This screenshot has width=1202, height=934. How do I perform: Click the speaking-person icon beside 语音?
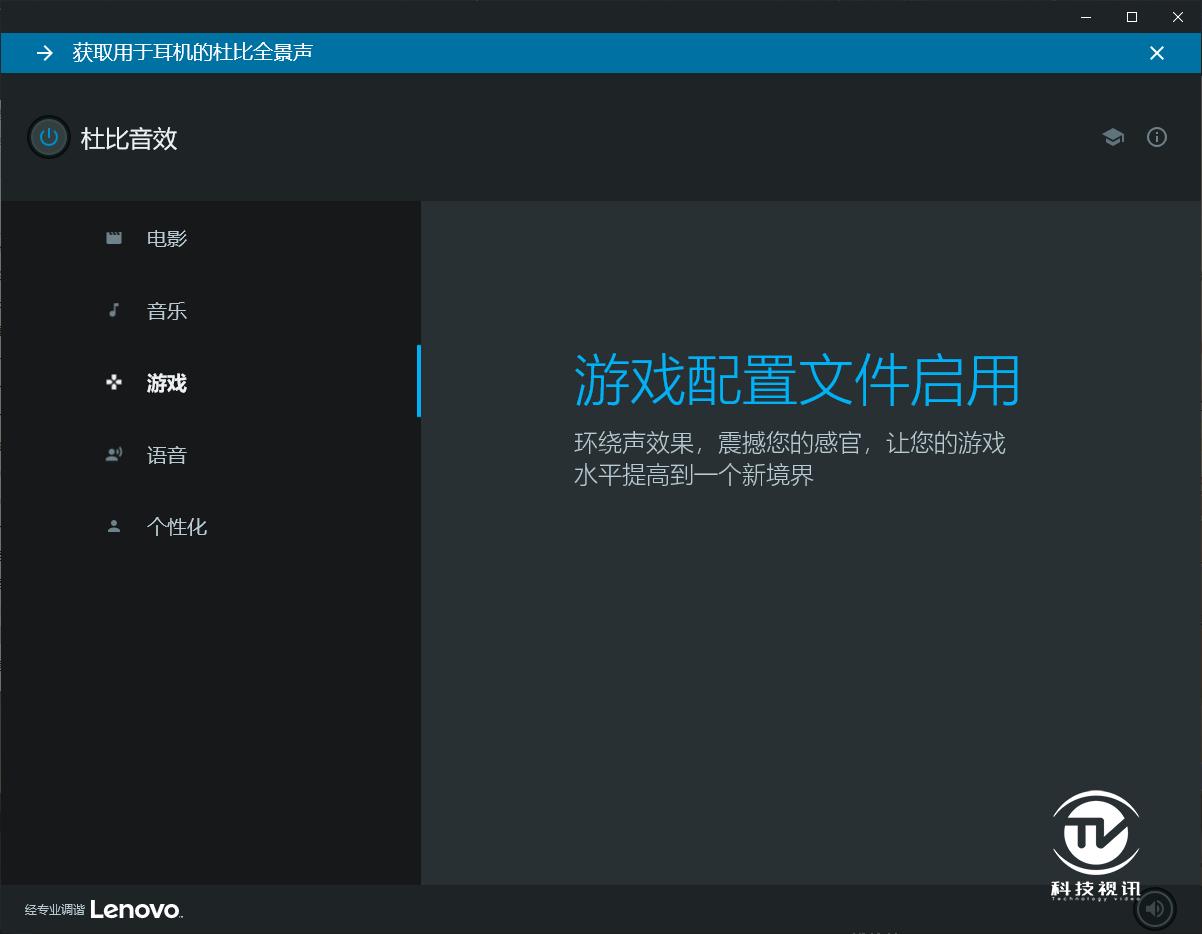tap(113, 454)
